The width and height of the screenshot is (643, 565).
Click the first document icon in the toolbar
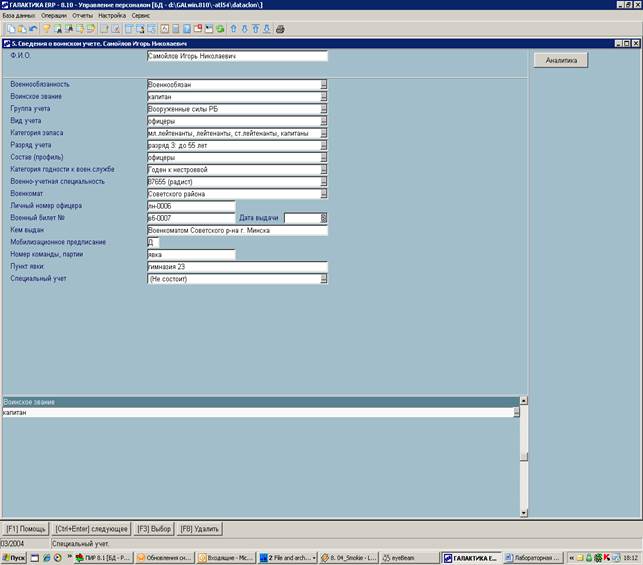pos(8,29)
